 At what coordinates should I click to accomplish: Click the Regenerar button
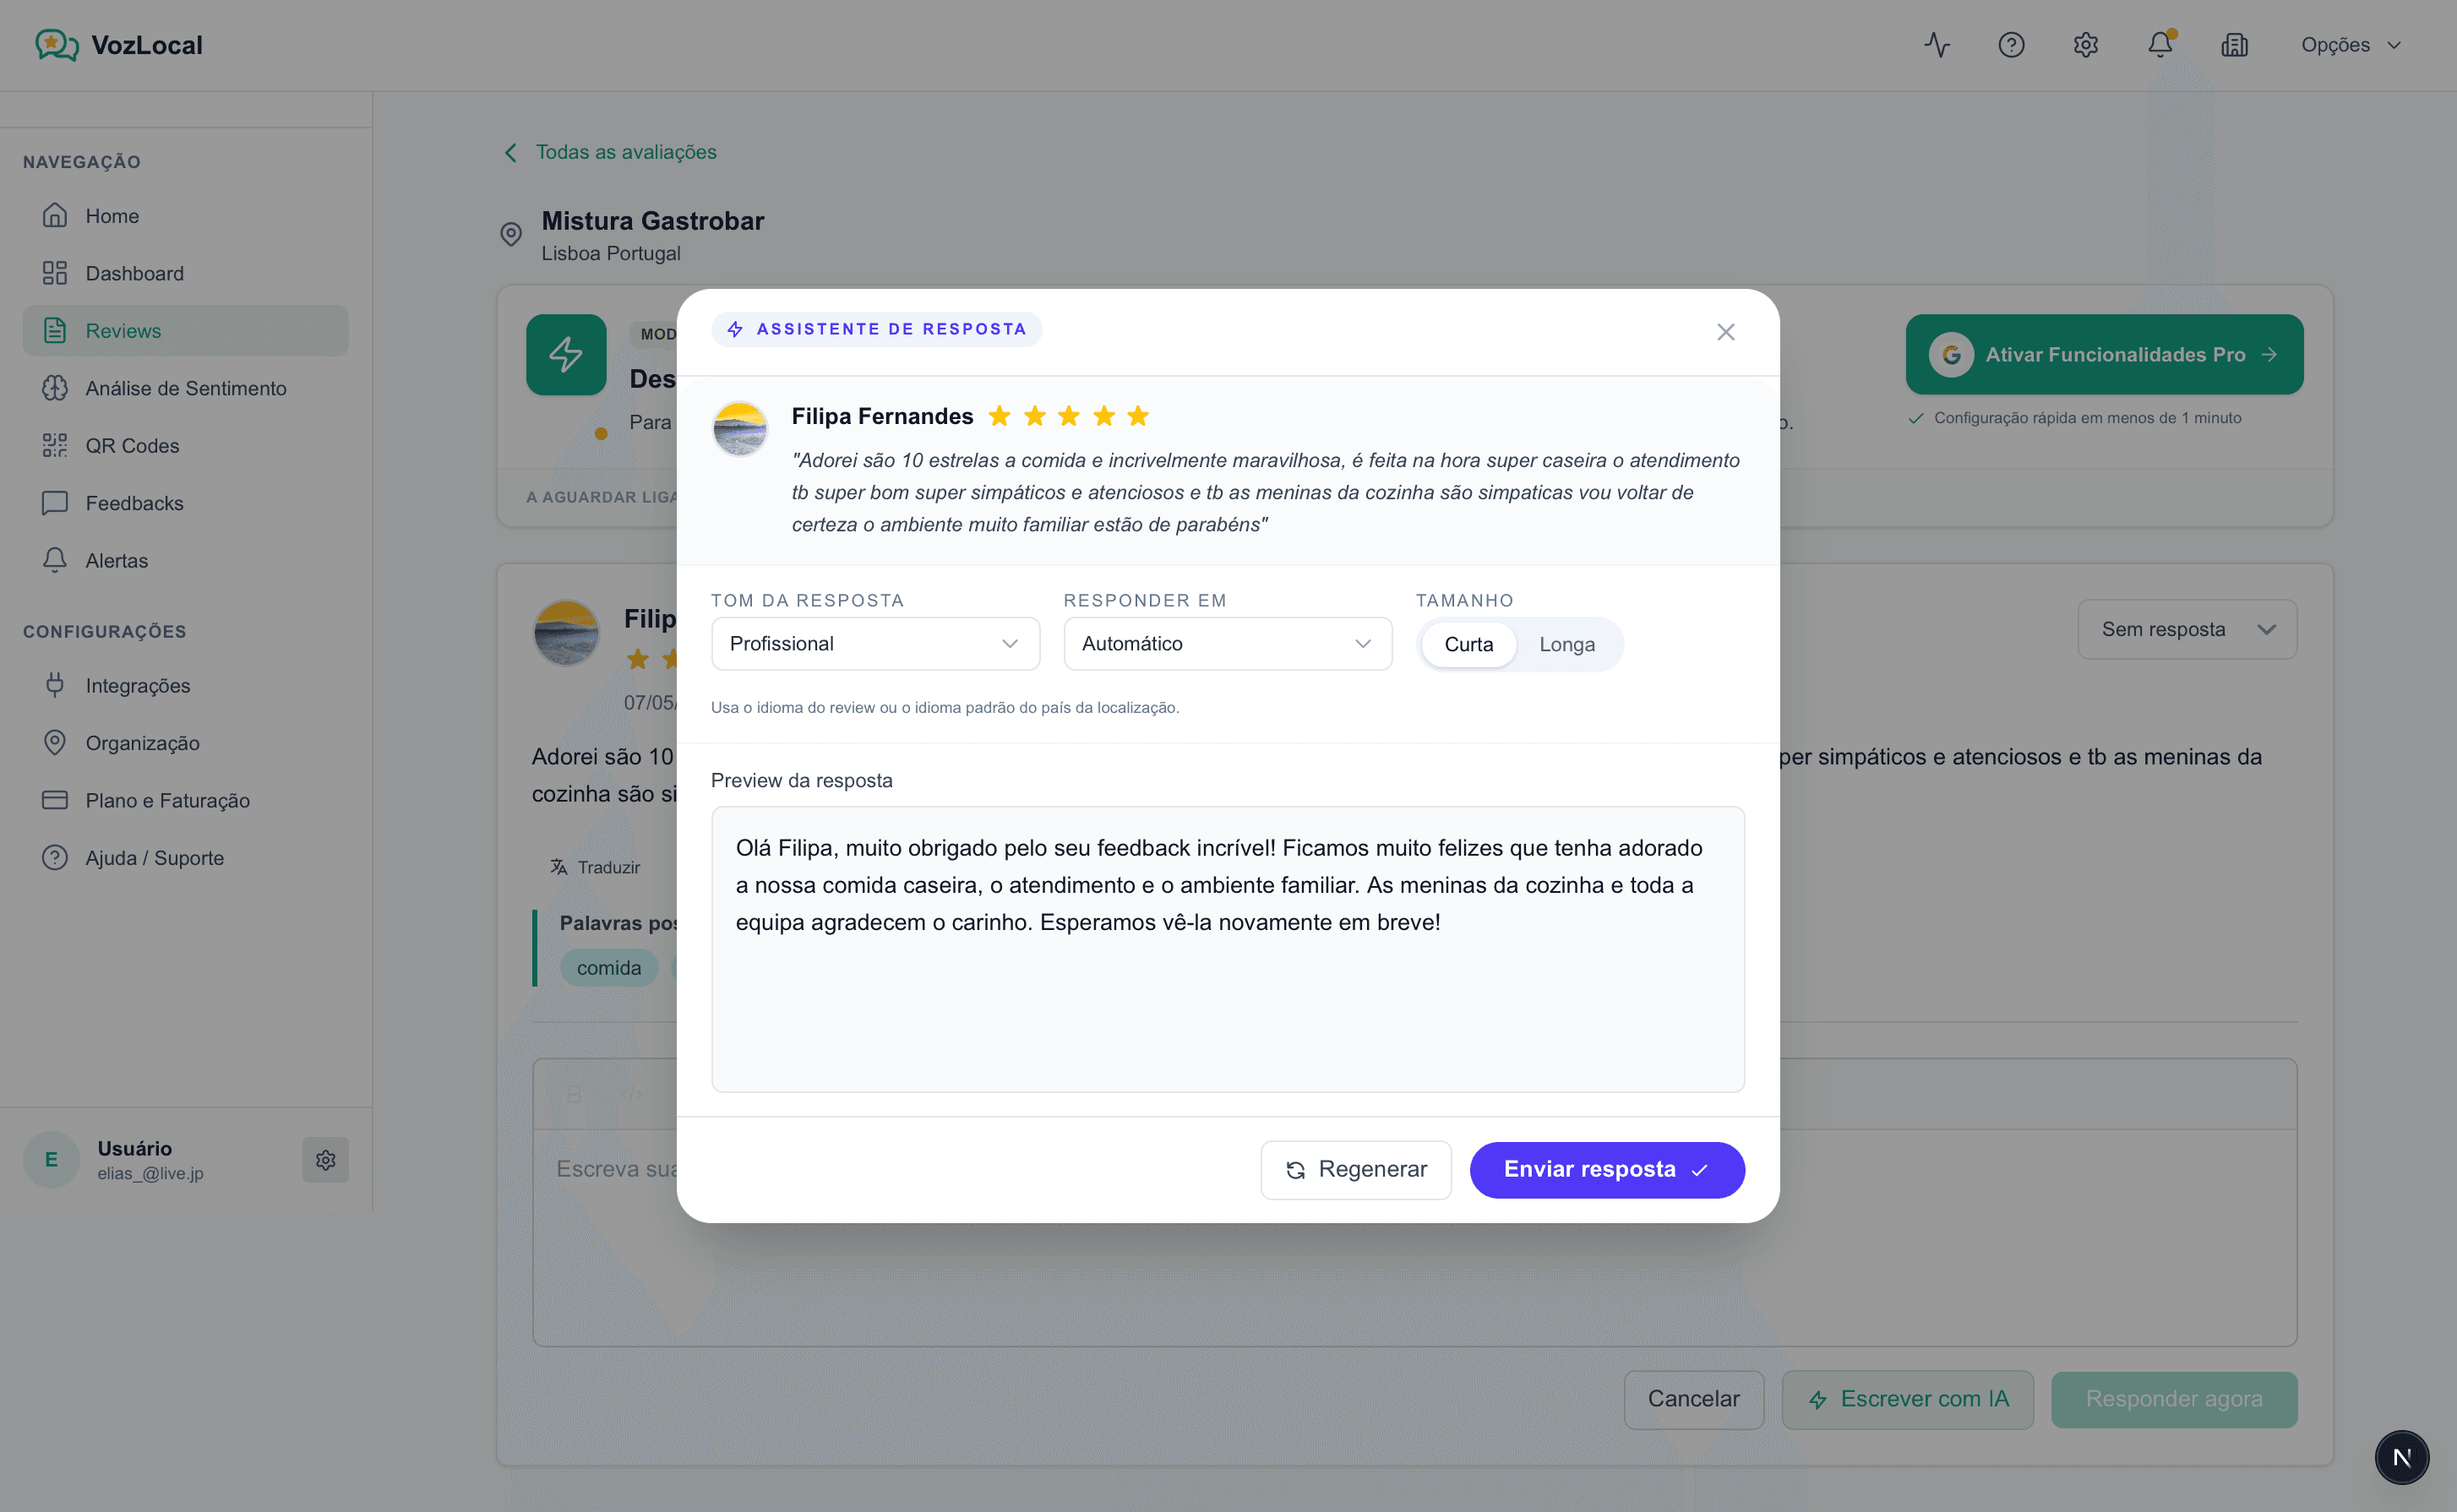click(1355, 1170)
